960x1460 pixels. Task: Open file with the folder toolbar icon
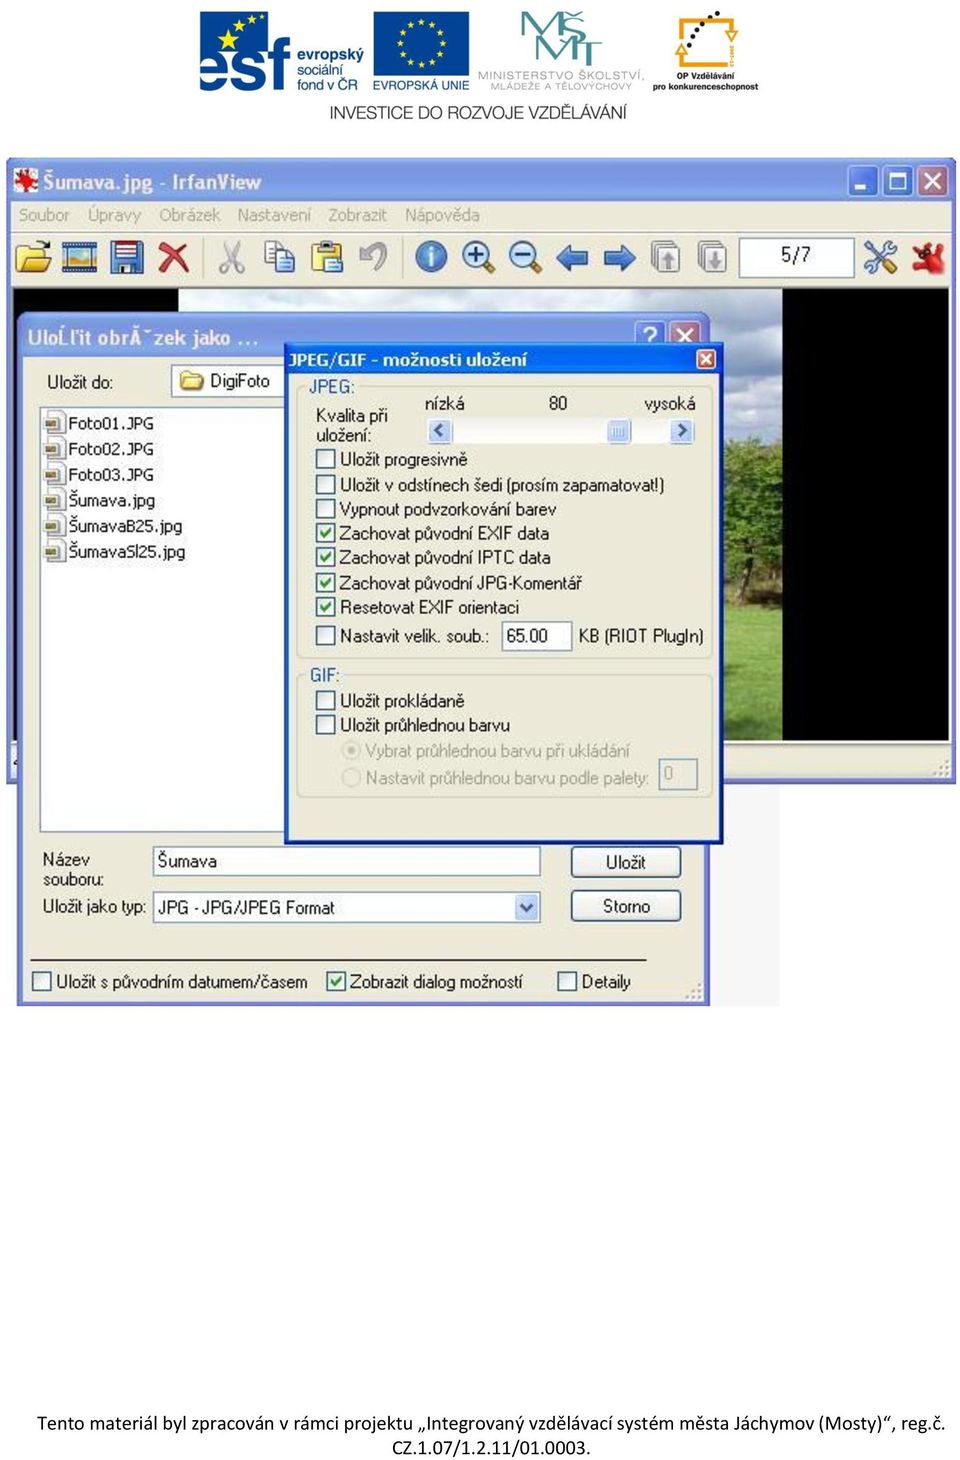(33, 257)
